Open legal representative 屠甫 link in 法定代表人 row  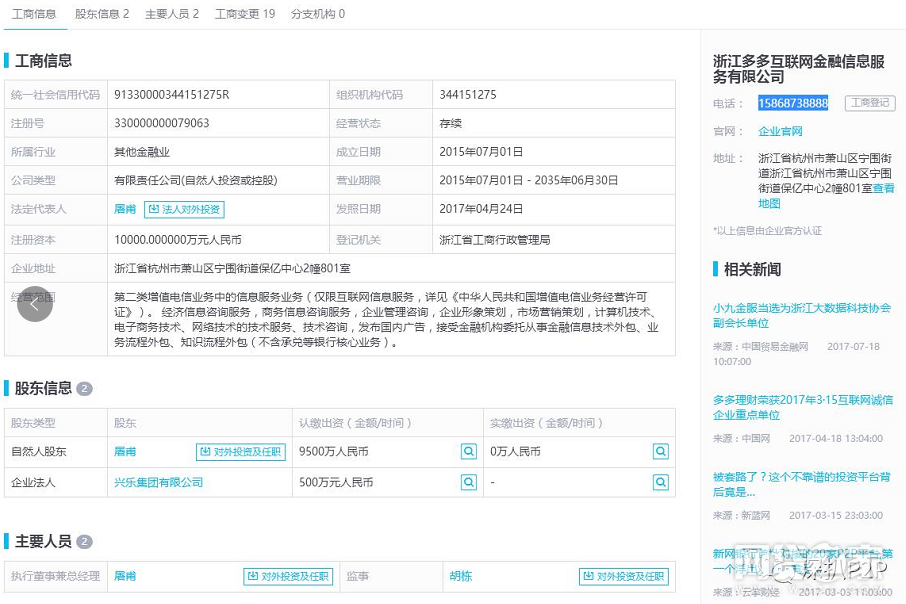tap(125, 209)
